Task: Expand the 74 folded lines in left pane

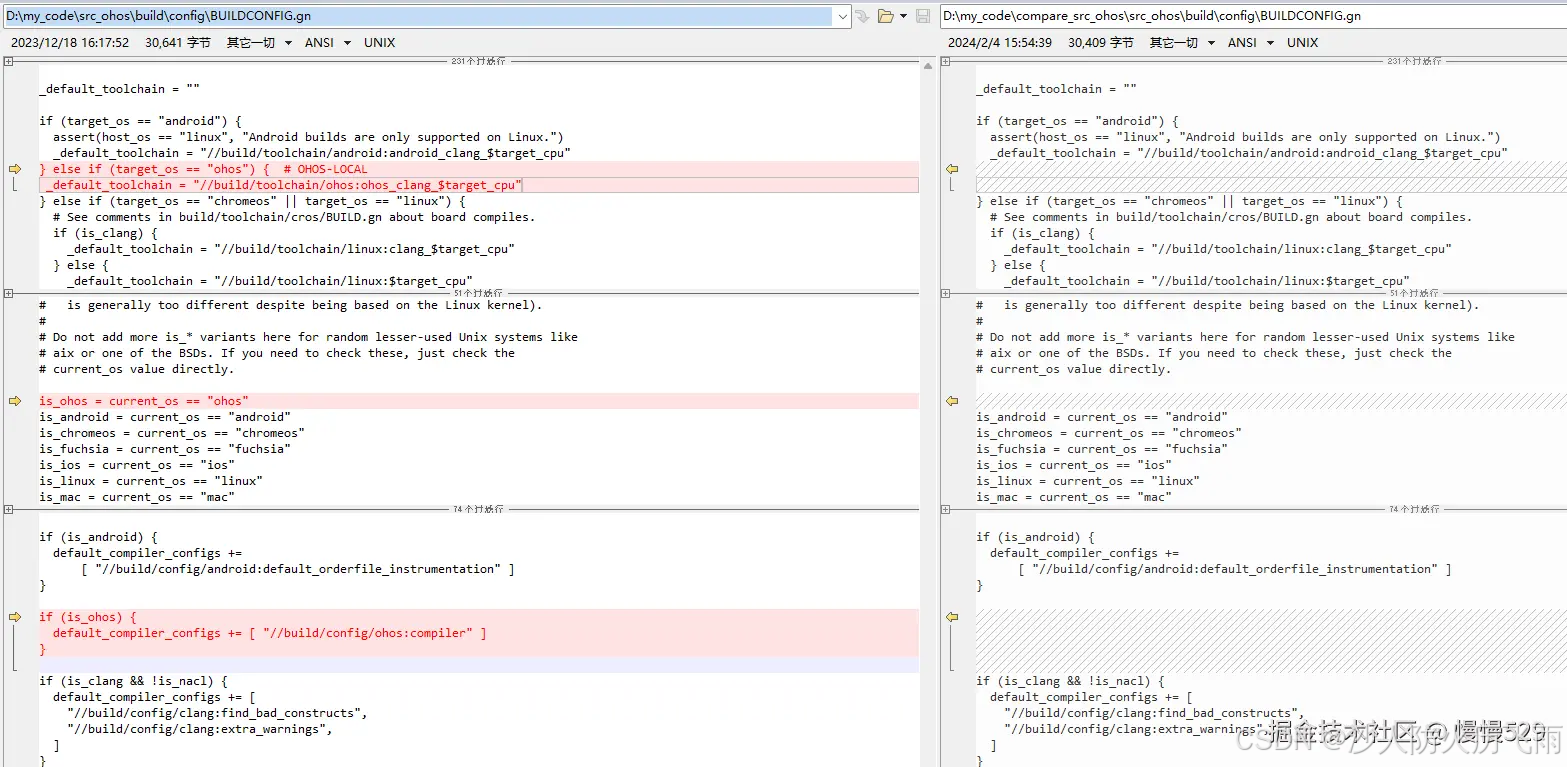Action: click(x=8, y=509)
